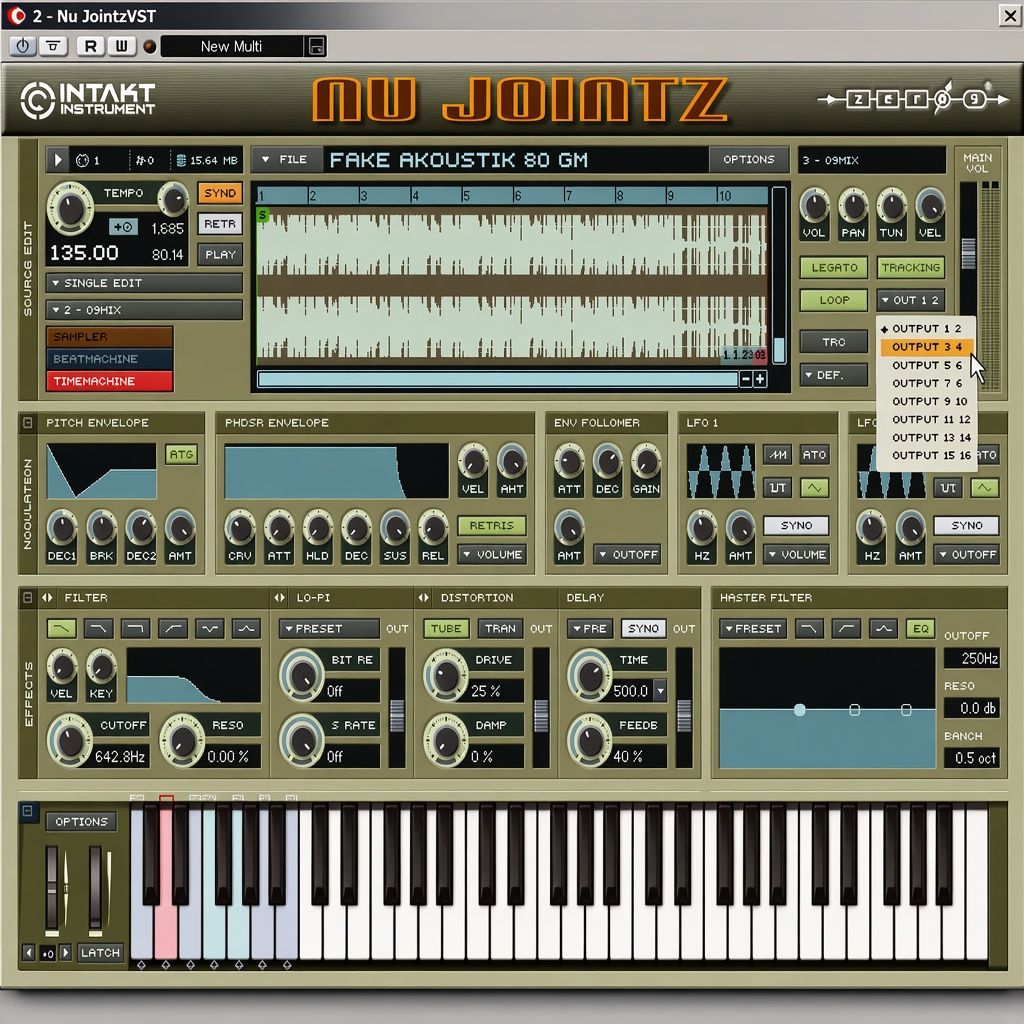Toggle the TRACKING button
Viewport: 1024px width, 1024px height.
pos(910,268)
